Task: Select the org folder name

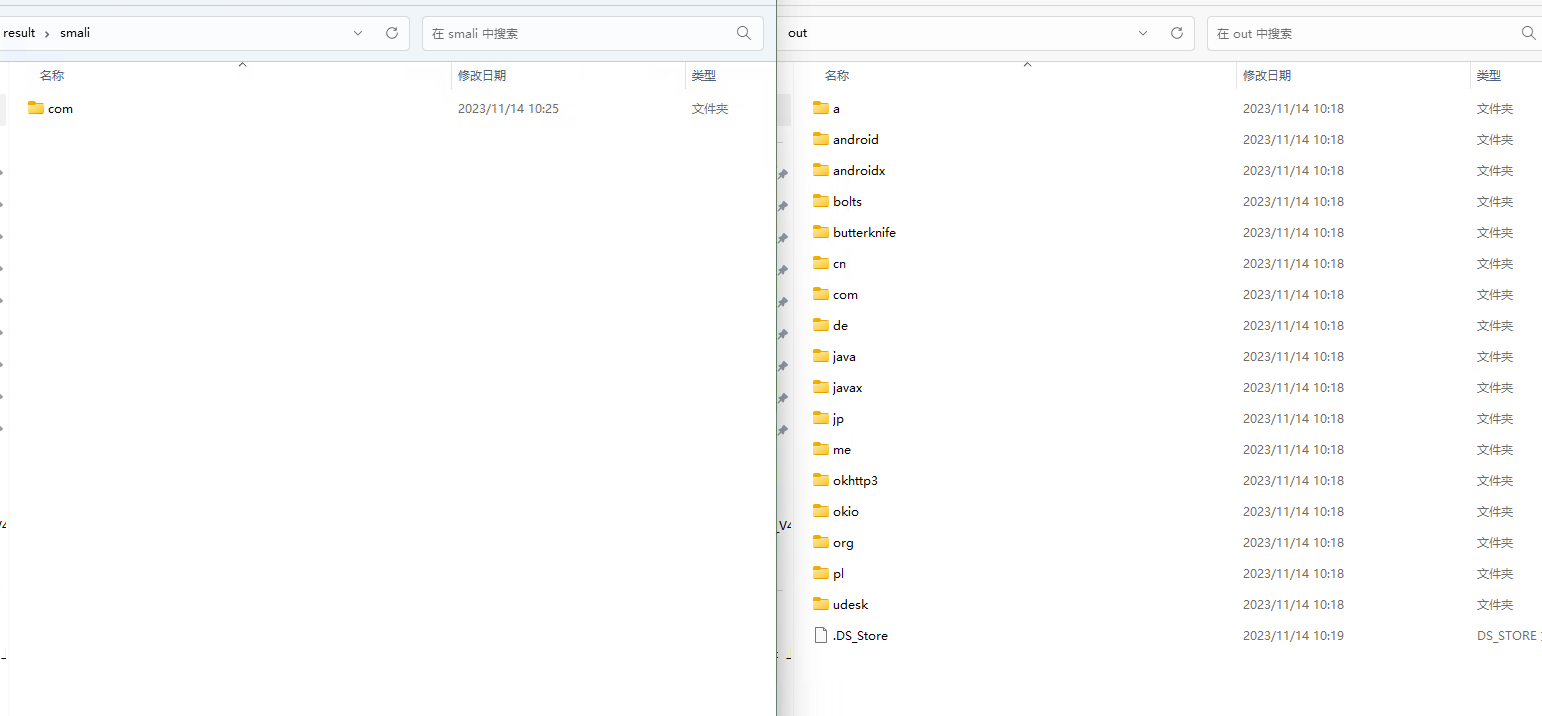Action: point(843,543)
